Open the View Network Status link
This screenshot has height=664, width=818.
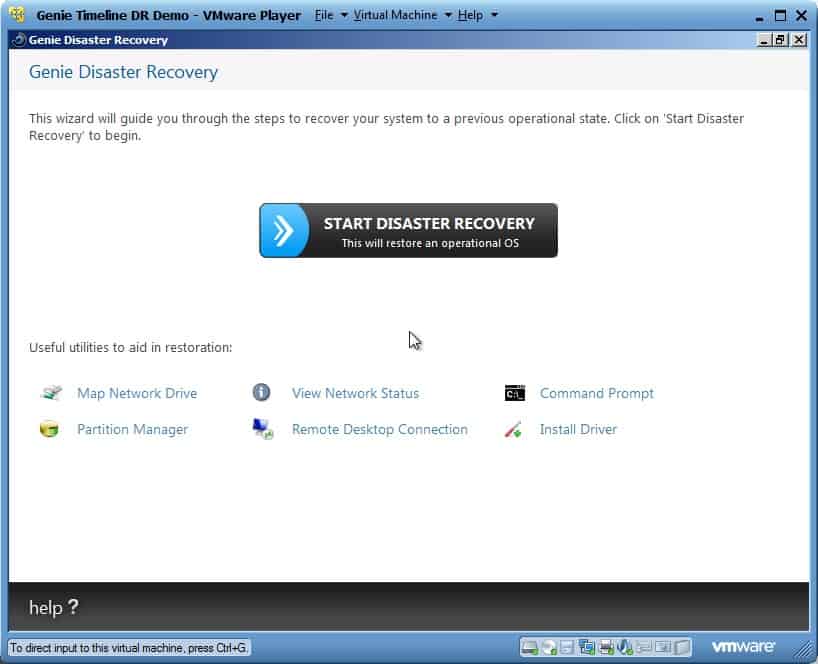click(355, 393)
